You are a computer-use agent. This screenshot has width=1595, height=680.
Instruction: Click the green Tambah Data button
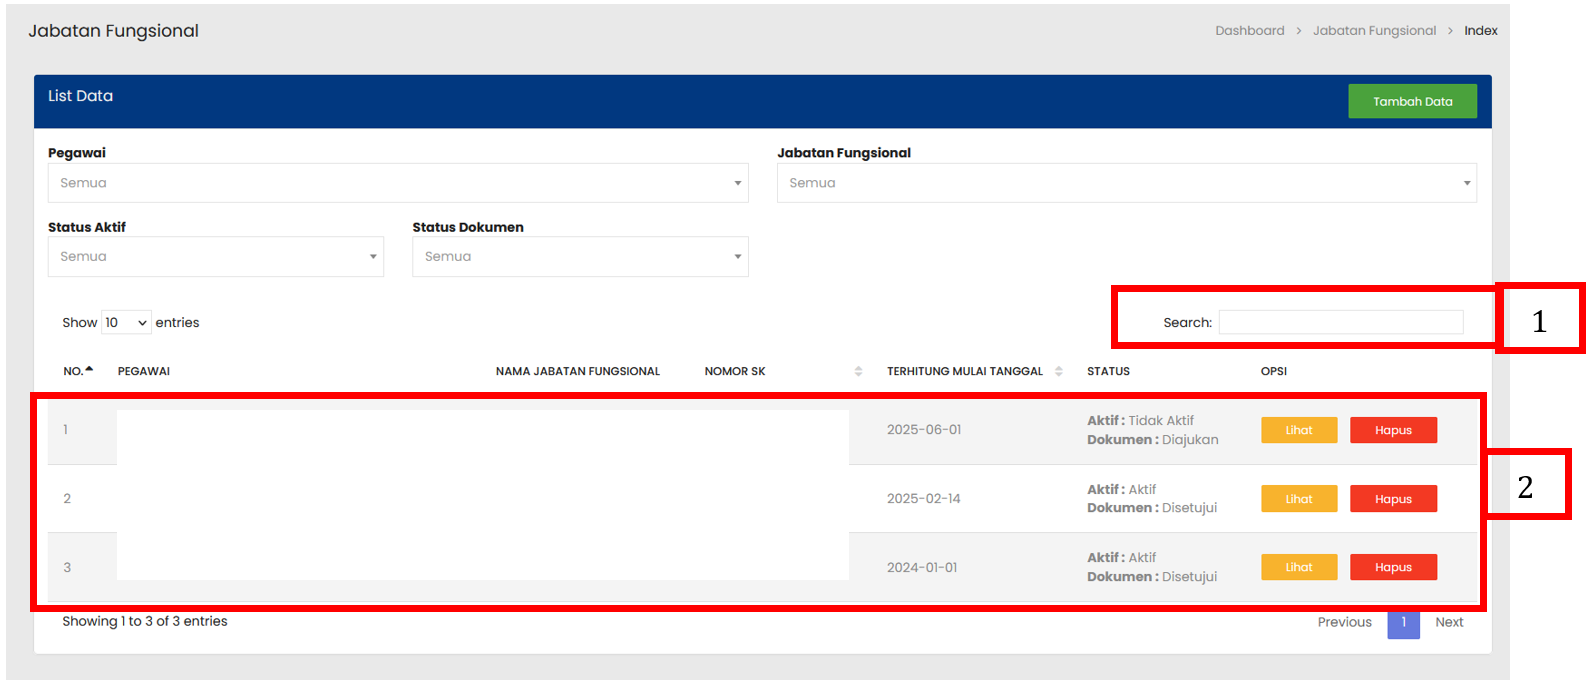click(x=1411, y=101)
